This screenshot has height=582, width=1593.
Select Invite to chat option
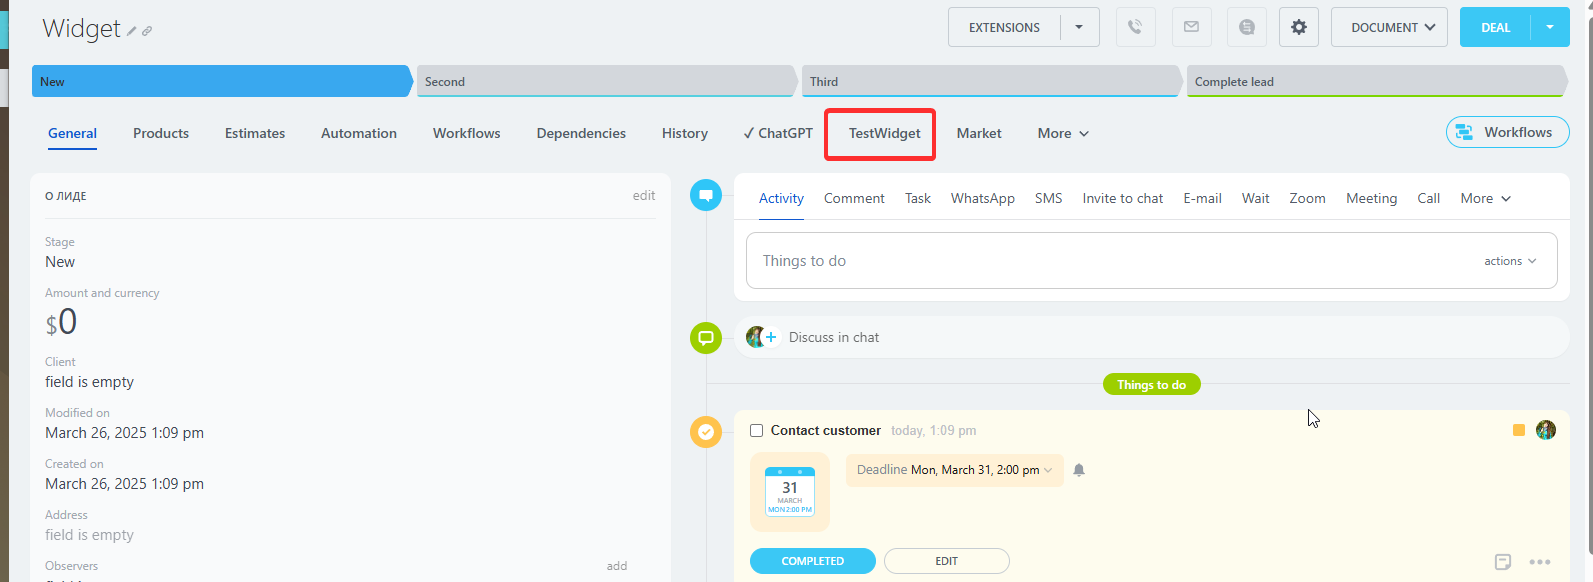coord(1123,198)
